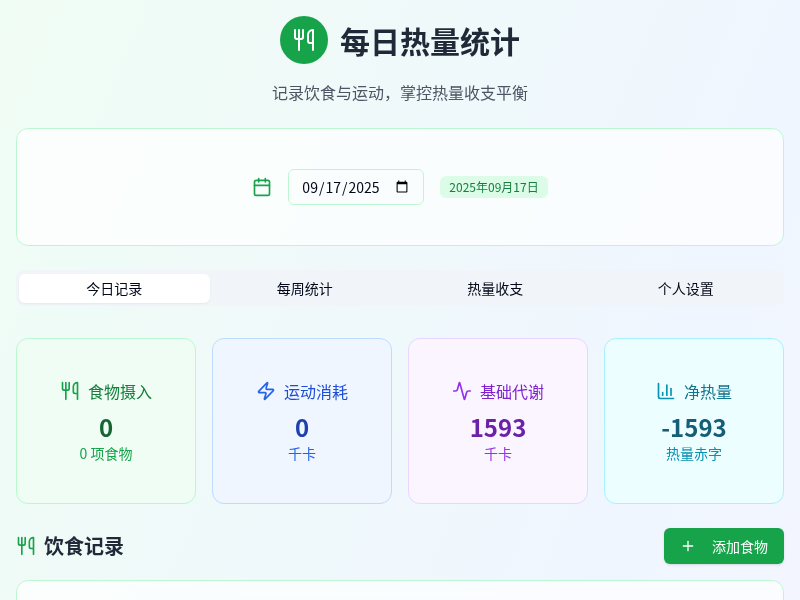Open the 热量收支 tab
This screenshot has width=800, height=600.
point(495,289)
